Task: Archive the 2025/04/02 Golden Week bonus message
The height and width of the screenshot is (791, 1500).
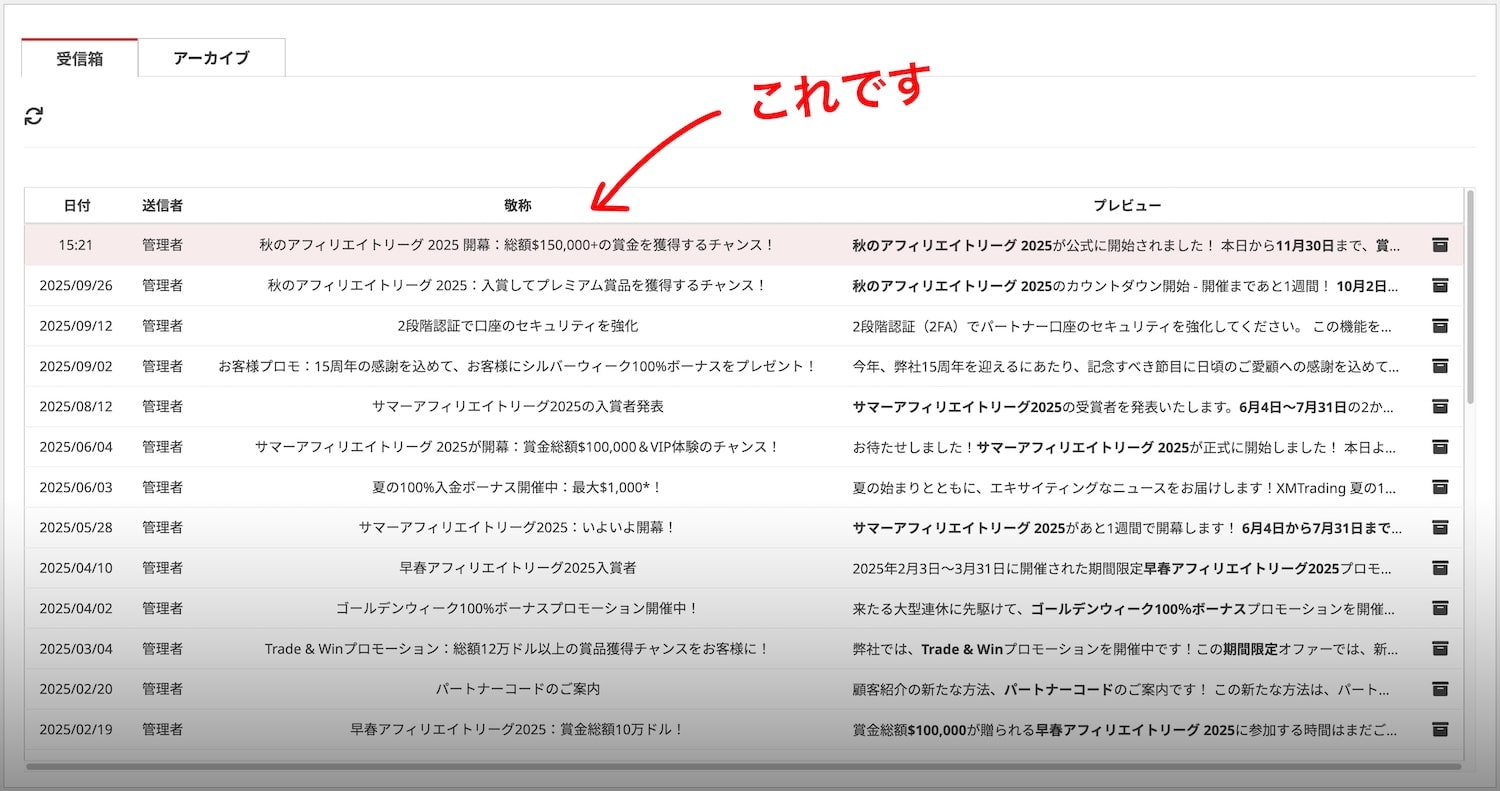Action: point(1440,608)
